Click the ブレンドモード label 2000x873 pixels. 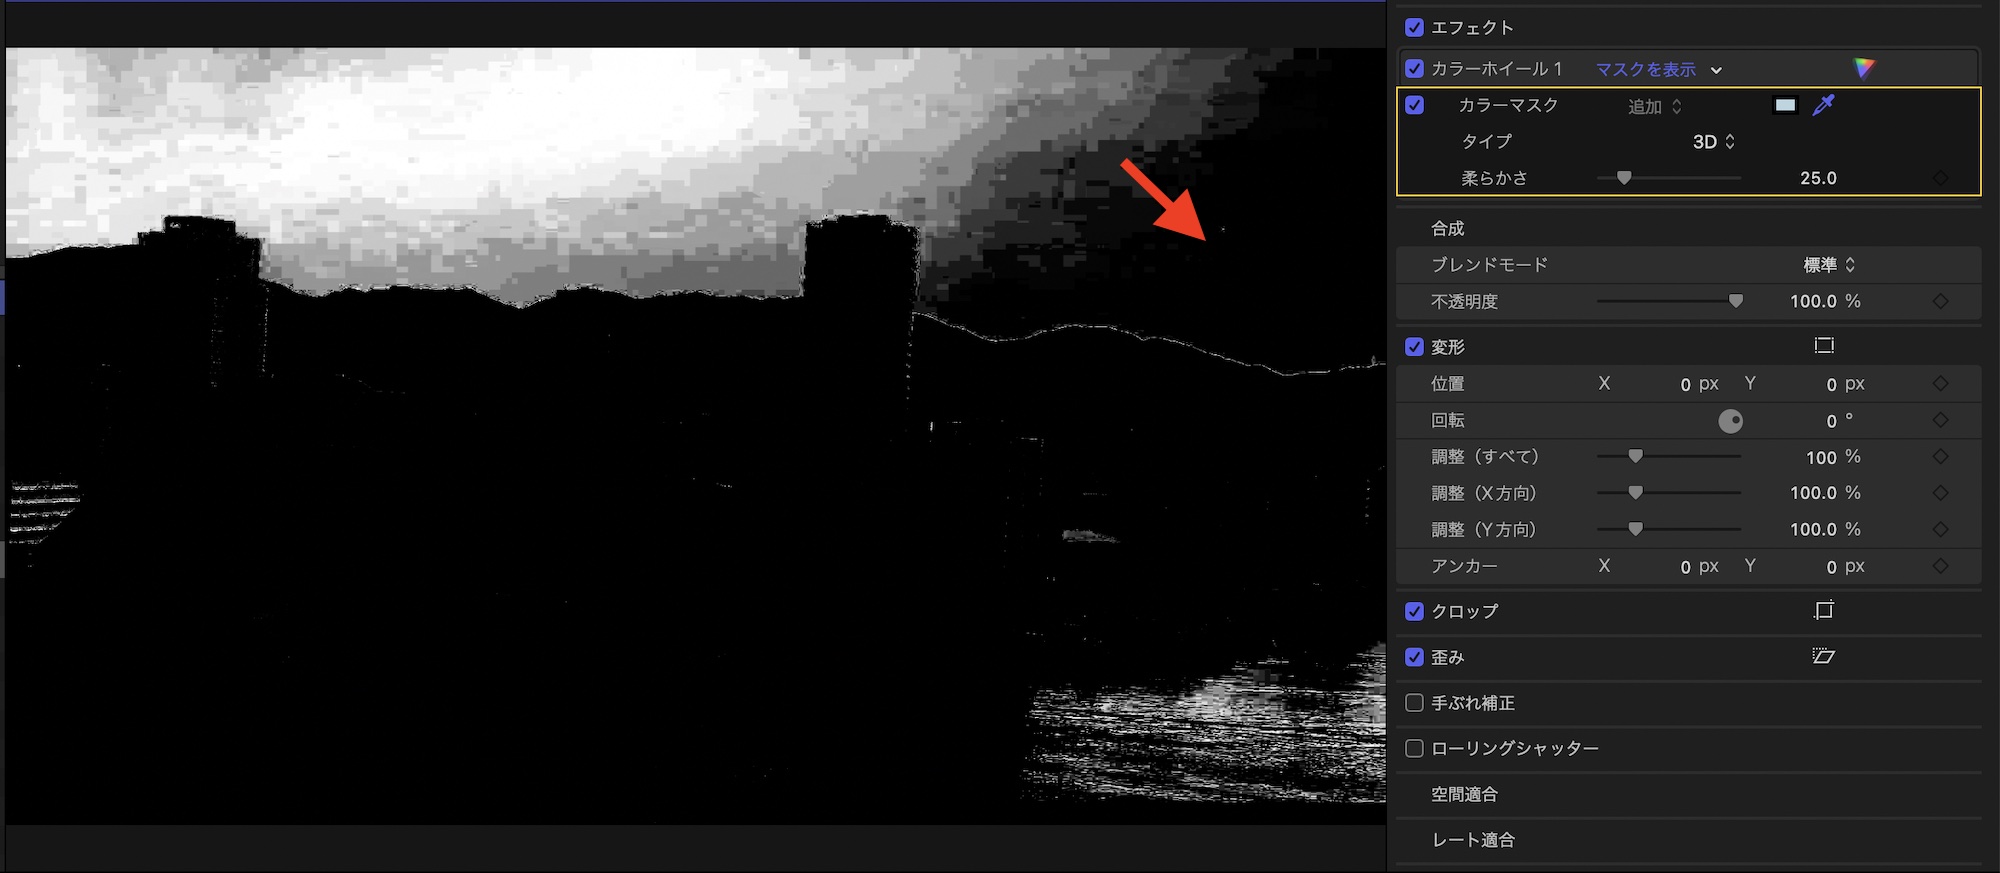(x=1489, y=265)
